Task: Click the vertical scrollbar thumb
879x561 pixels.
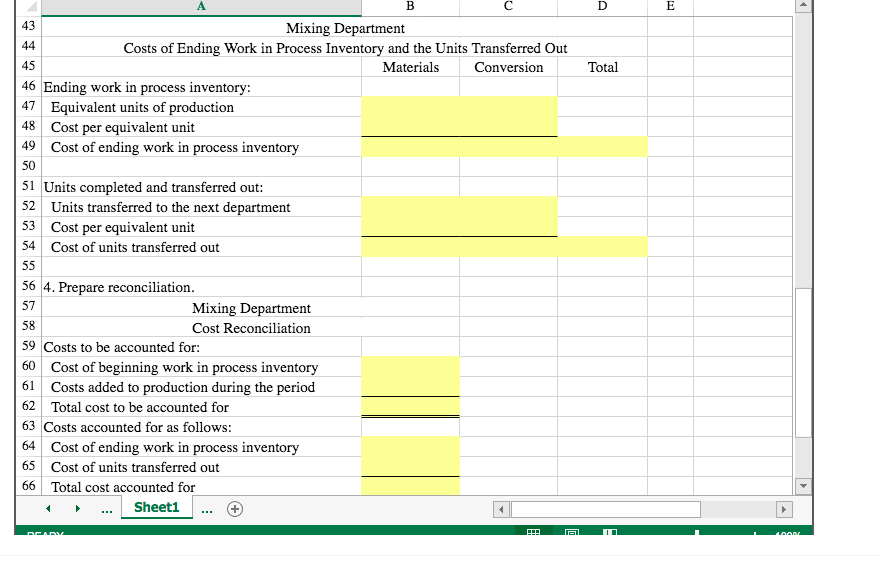Action: coord(803,363)
